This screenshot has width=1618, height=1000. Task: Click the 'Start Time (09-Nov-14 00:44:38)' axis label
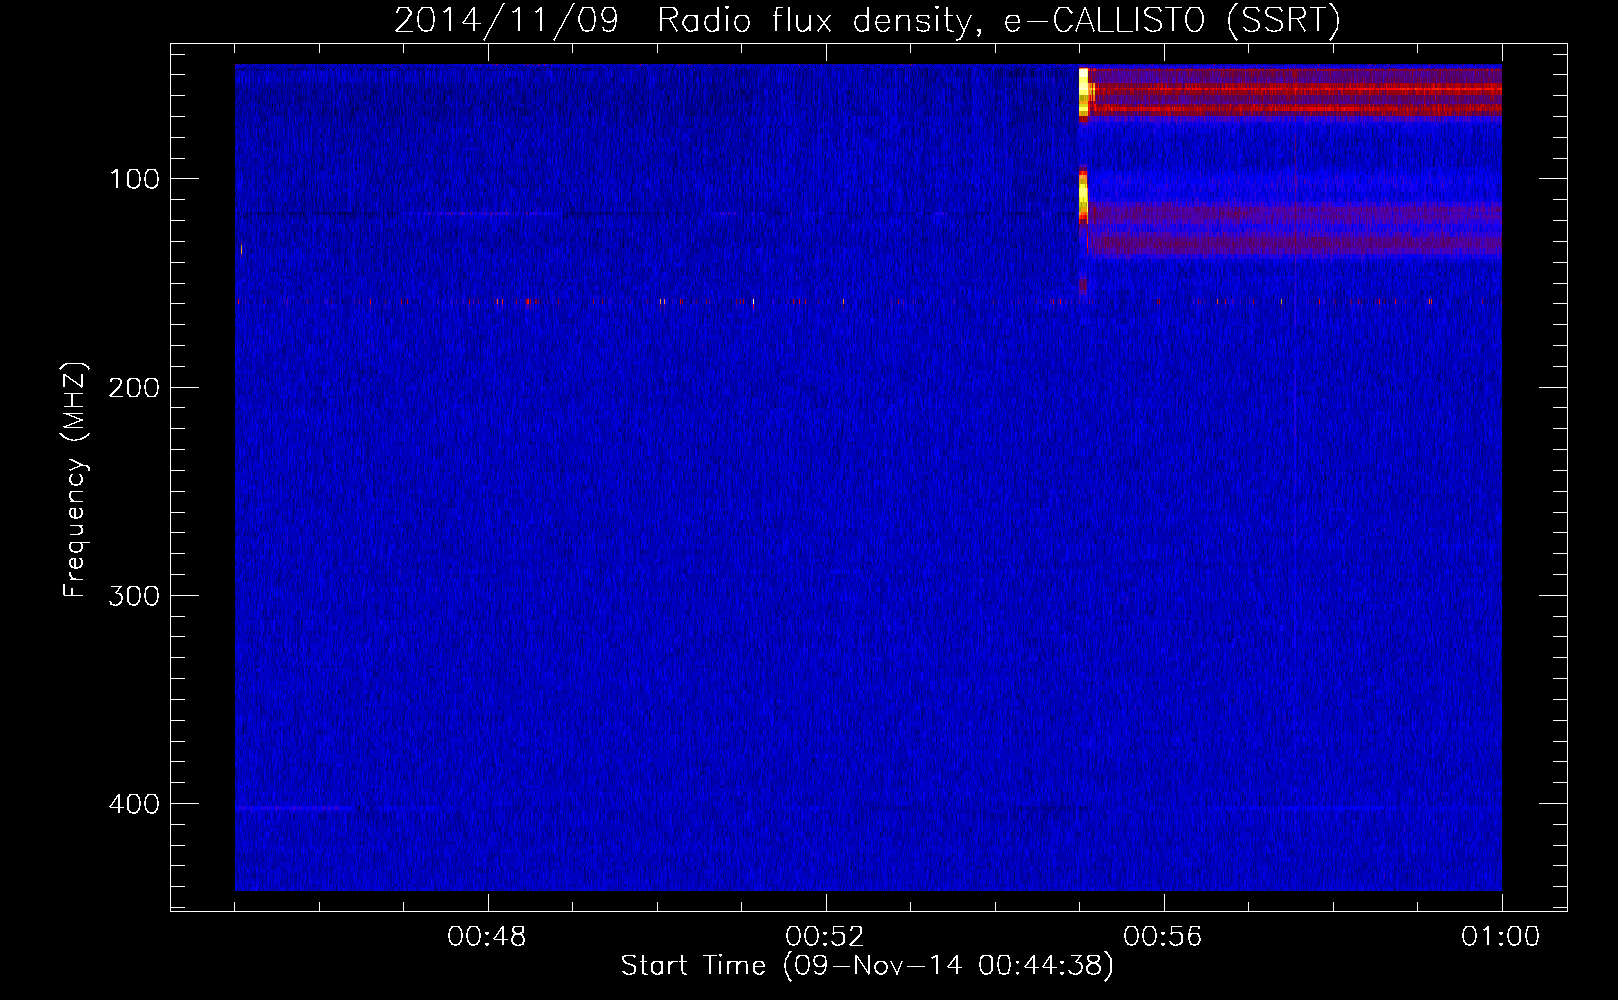(867, 966)
